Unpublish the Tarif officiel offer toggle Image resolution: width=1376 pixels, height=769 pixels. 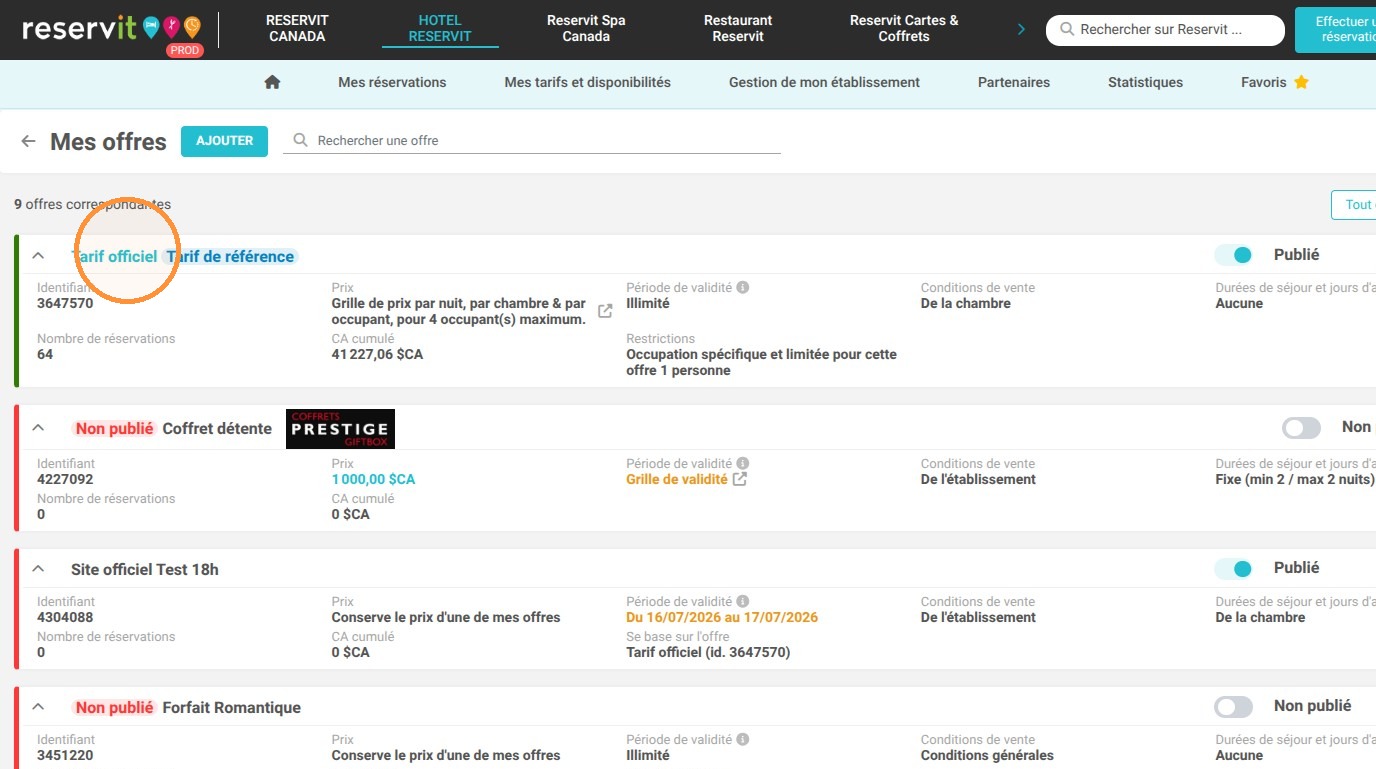coord(1234,255)
